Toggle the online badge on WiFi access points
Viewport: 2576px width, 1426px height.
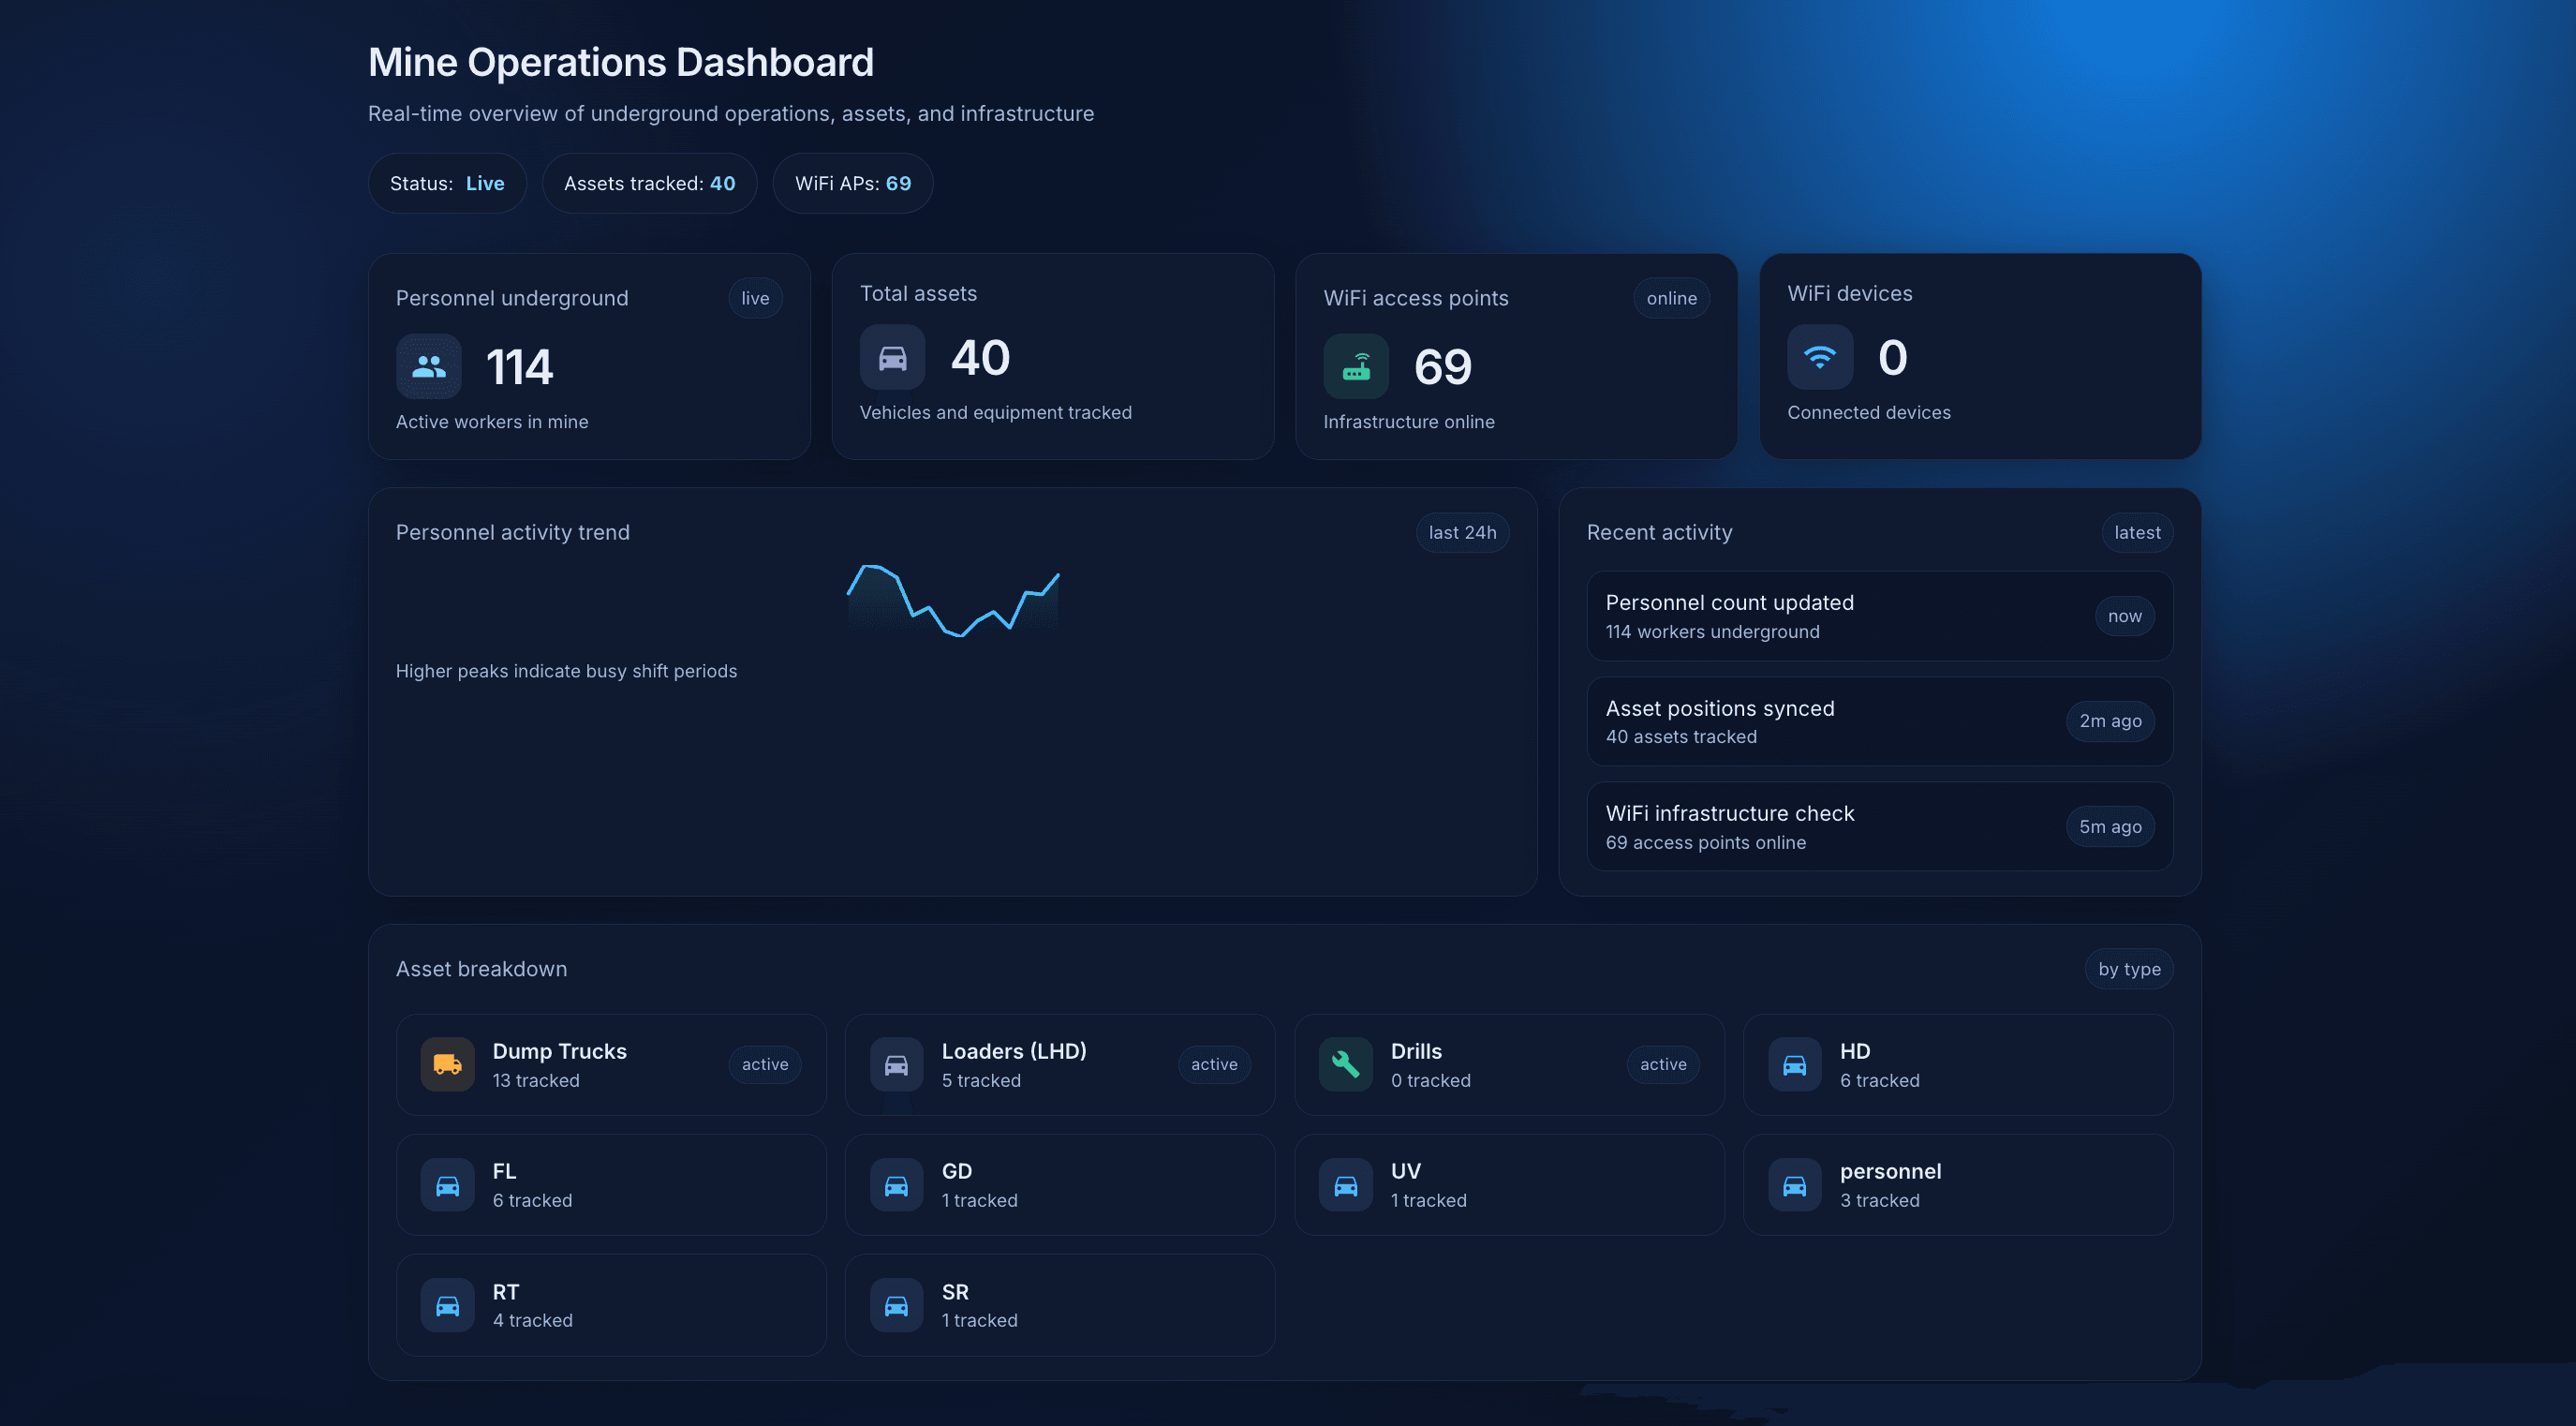(1671, 297)
